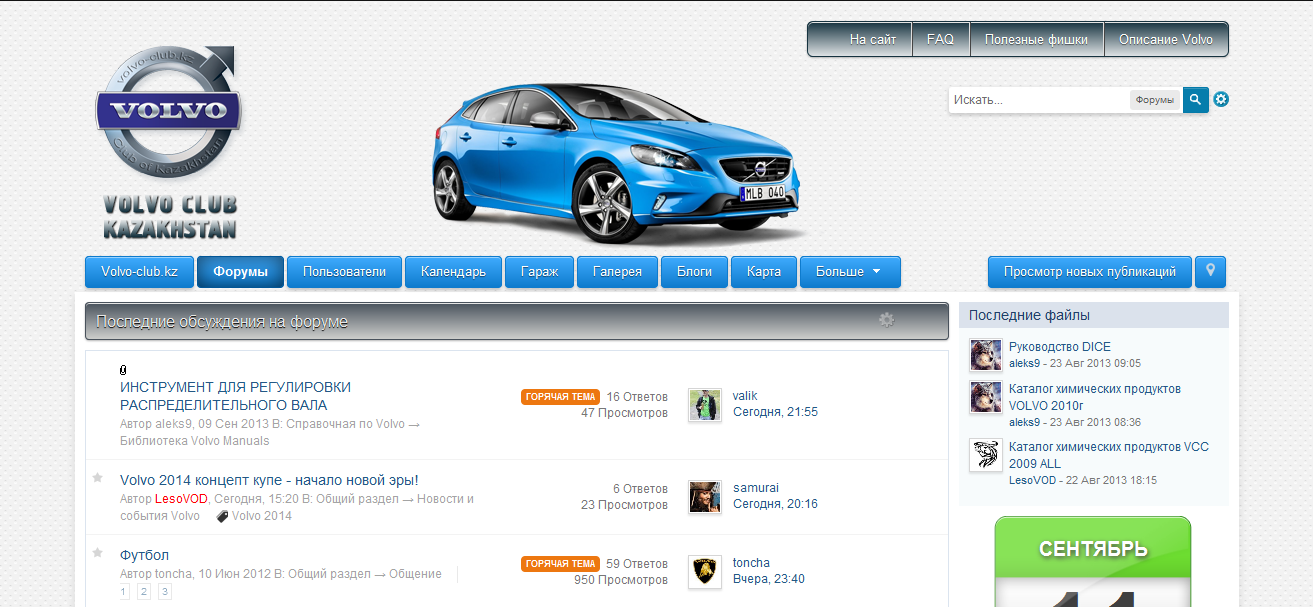Open the Футбол topic
The image size is (1313, 607).
pyautogui.click(x=144, y=555)
